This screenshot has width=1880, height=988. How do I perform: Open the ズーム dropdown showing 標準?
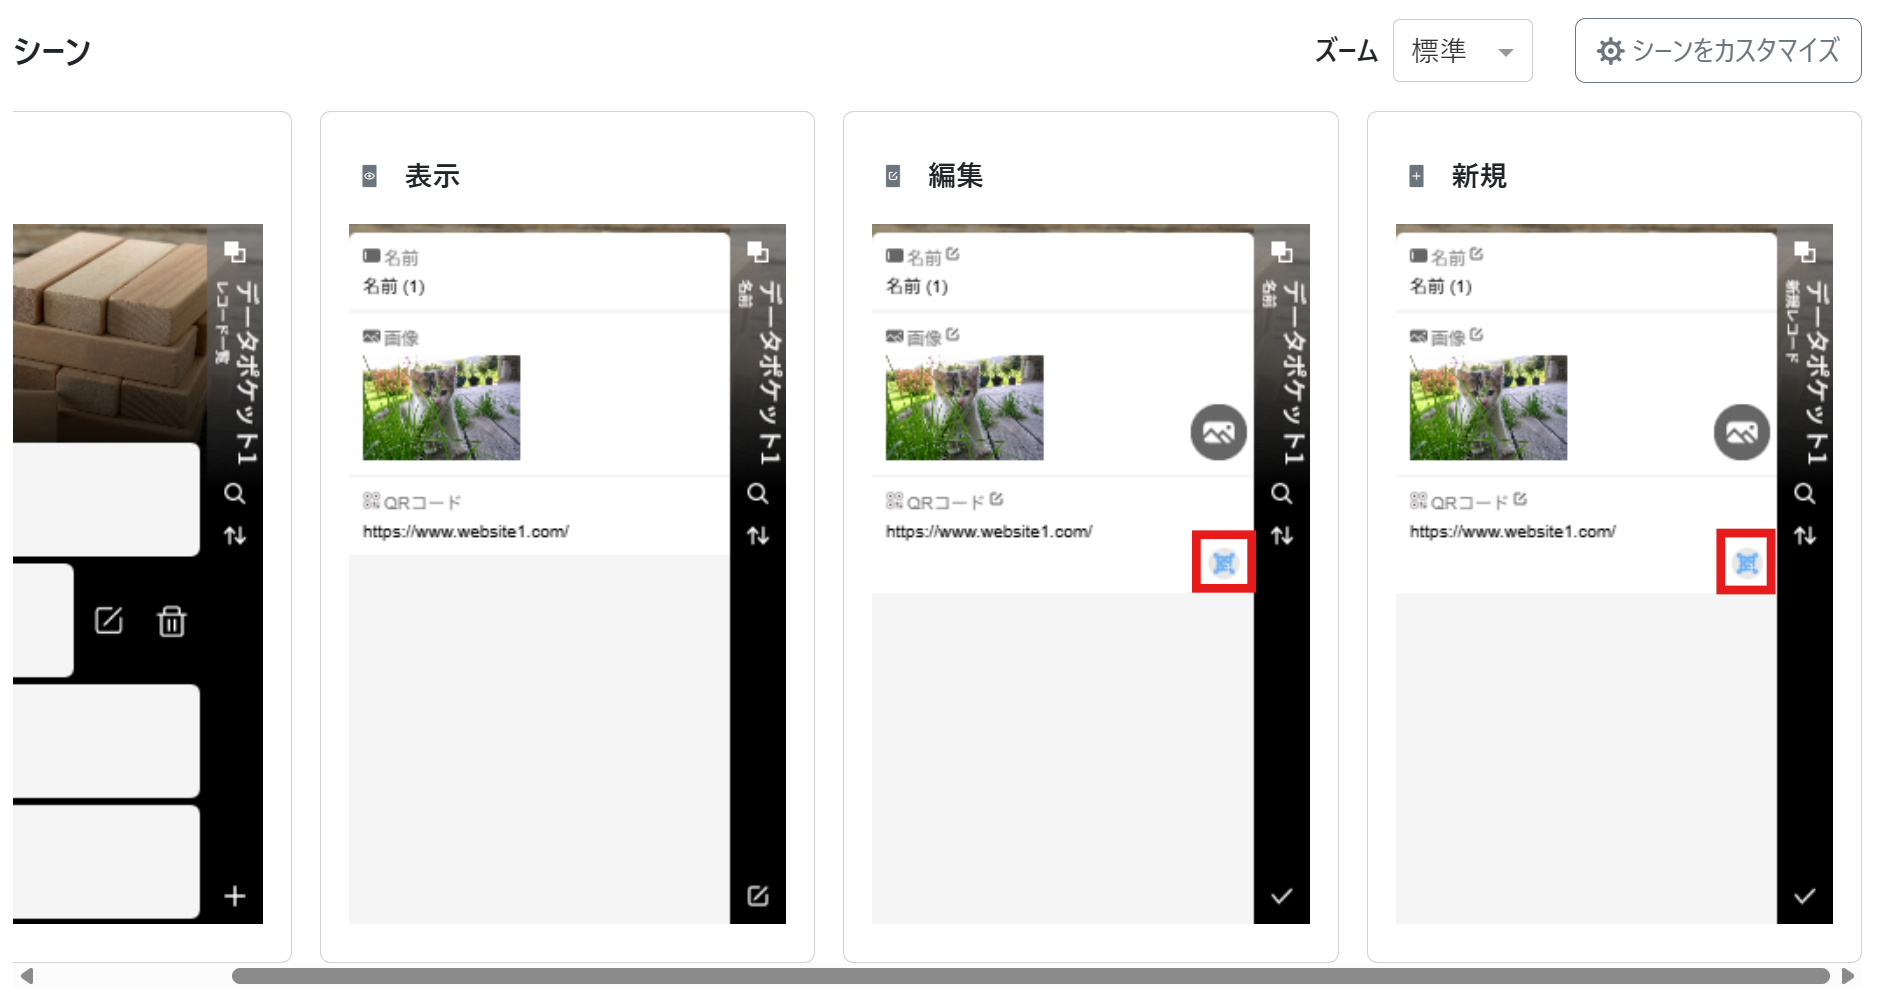[1462, 51]
